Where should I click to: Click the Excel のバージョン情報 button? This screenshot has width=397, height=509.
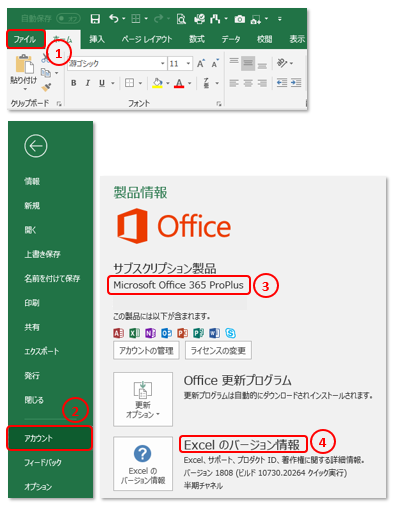[x=143, y=464]
